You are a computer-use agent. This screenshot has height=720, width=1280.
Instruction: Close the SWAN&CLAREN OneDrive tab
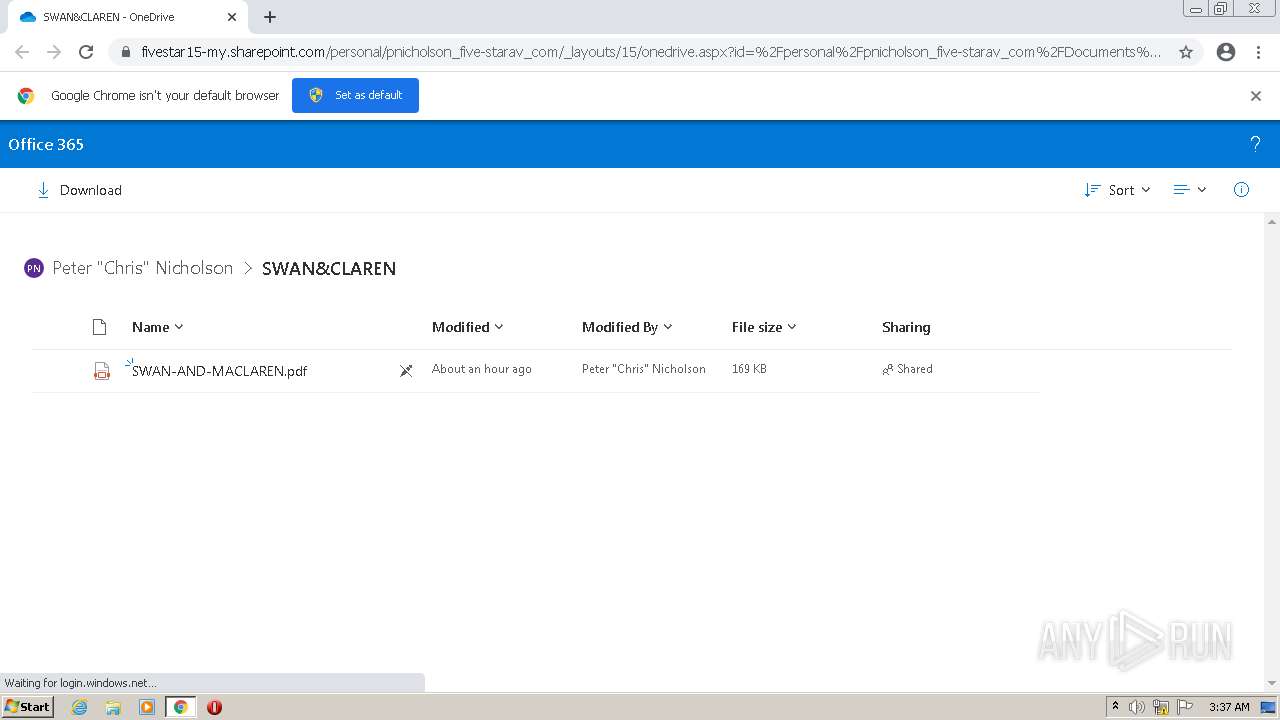click(232, 17)
